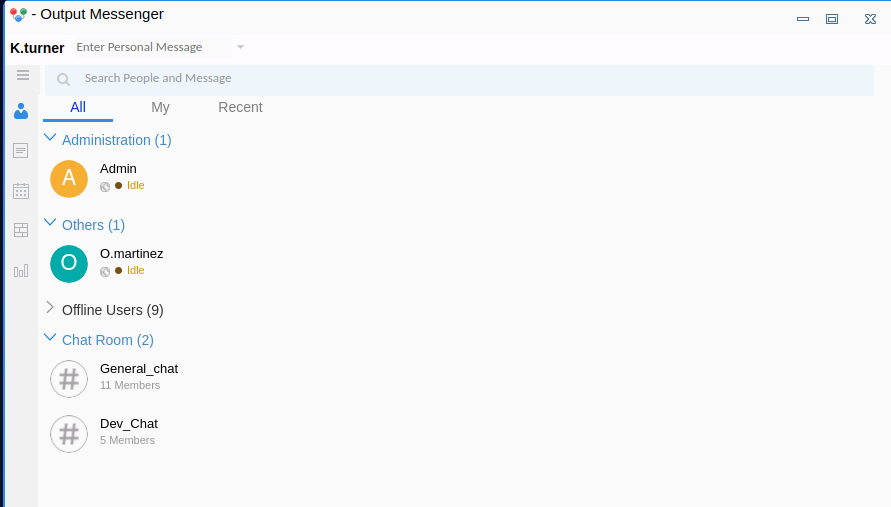The width and height of the screenshot is (891, 507).
Task: Open the Calendar icon in the sidebar
Action: pos(21,191)
